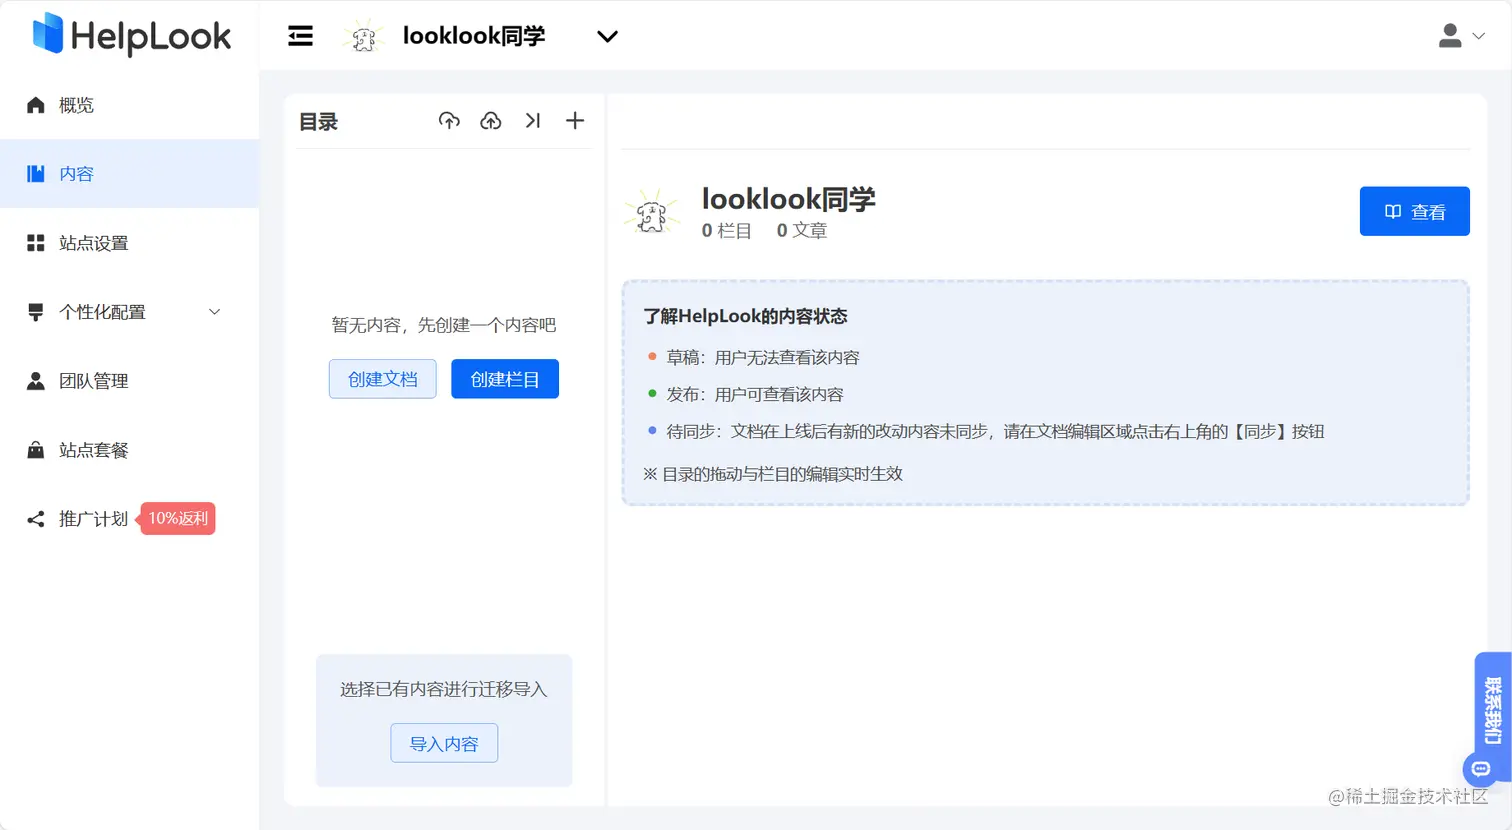Click the blue 查看 button
Screen dimensions: 1512x830
coord(1414,211)
